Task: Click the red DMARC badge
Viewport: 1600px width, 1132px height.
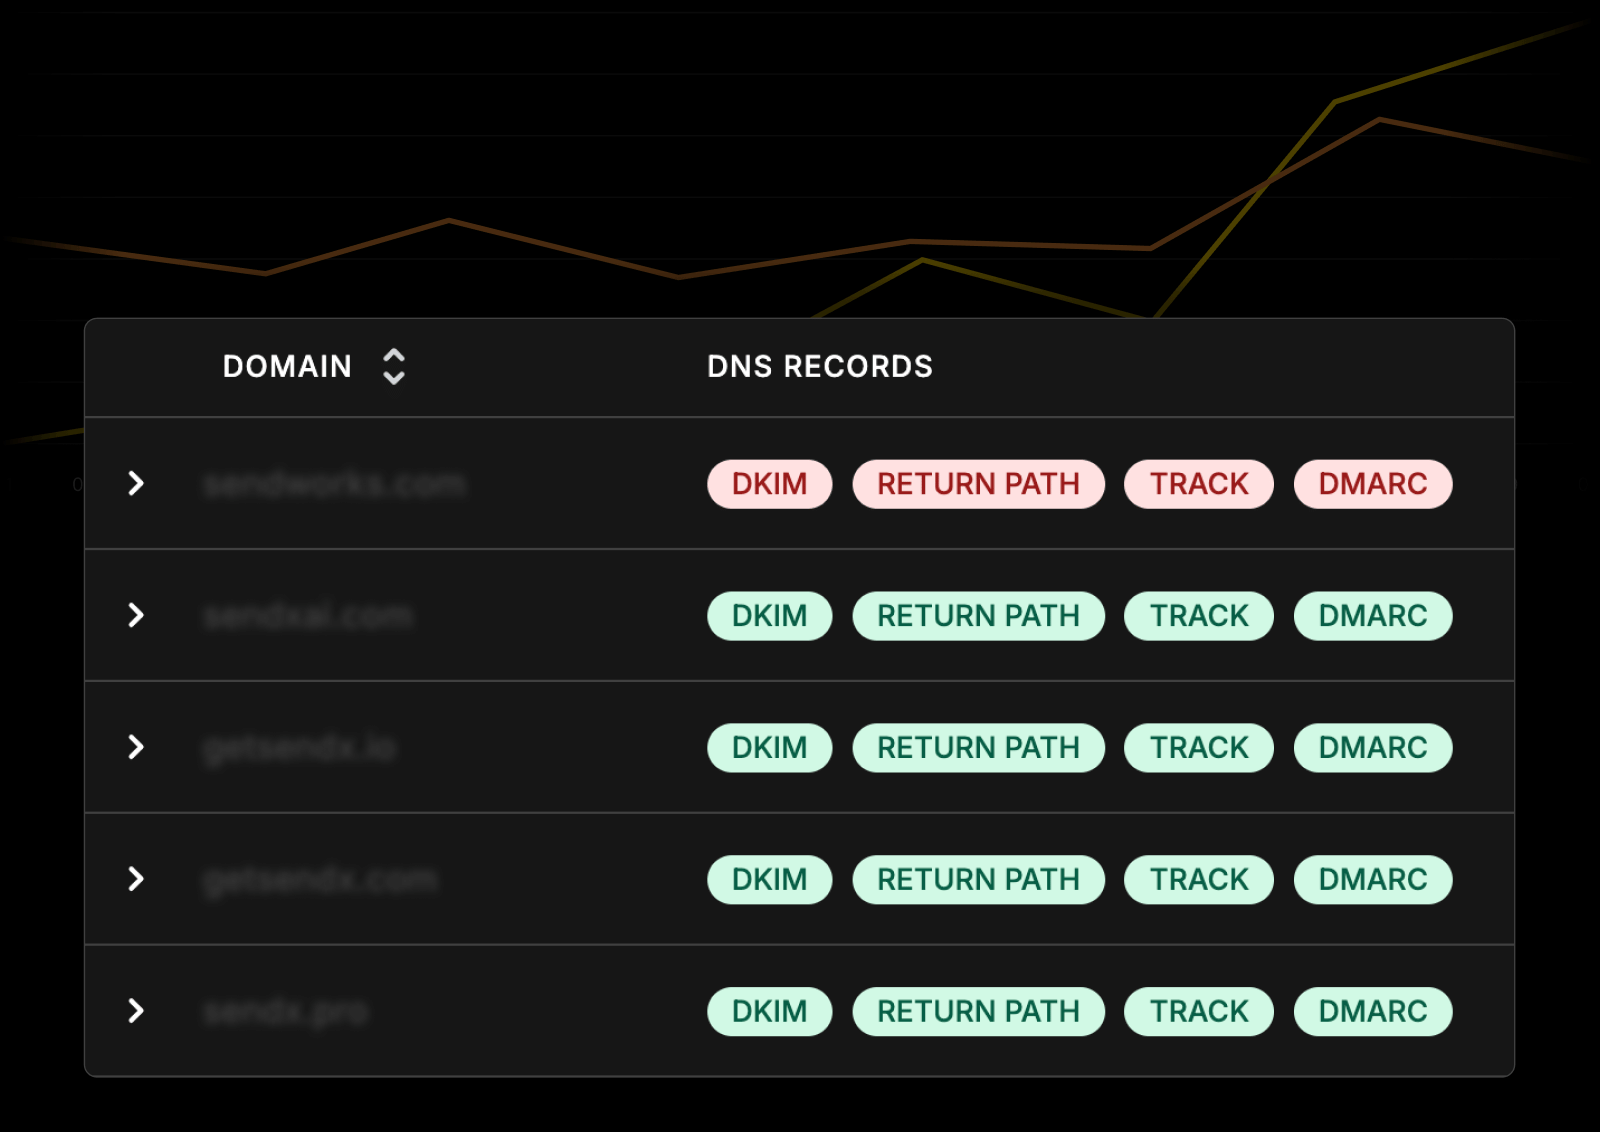Action: click(1372, 484)
